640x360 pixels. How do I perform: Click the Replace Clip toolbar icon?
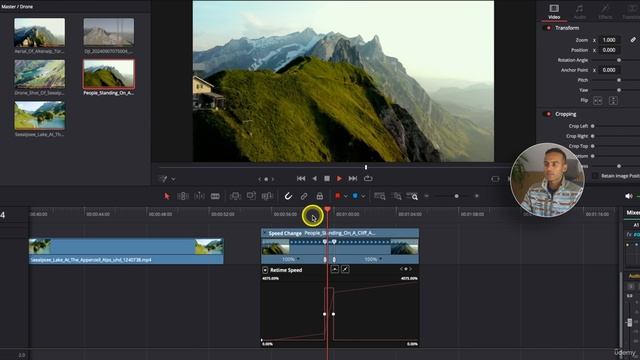267,196
